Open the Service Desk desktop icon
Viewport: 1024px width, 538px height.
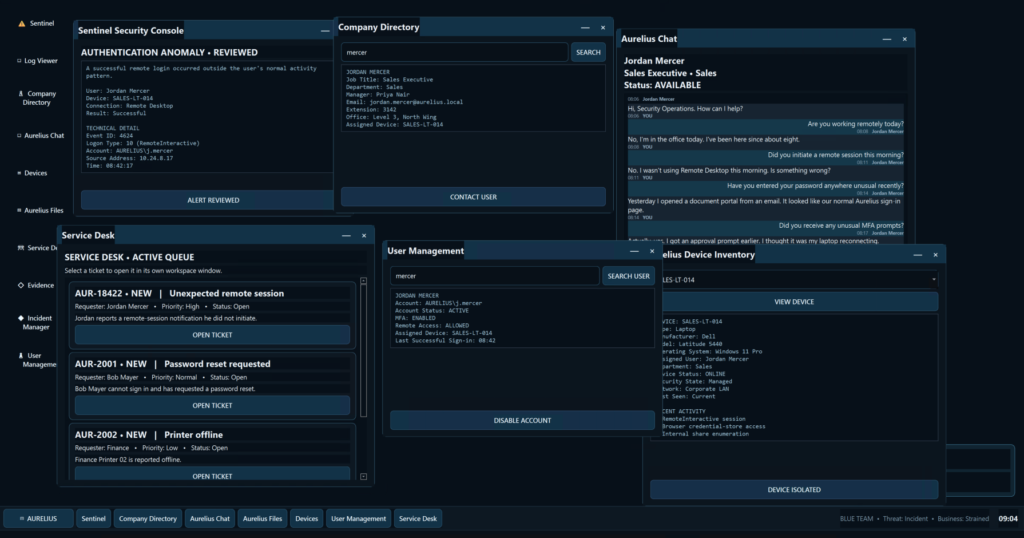pos(37,248)
